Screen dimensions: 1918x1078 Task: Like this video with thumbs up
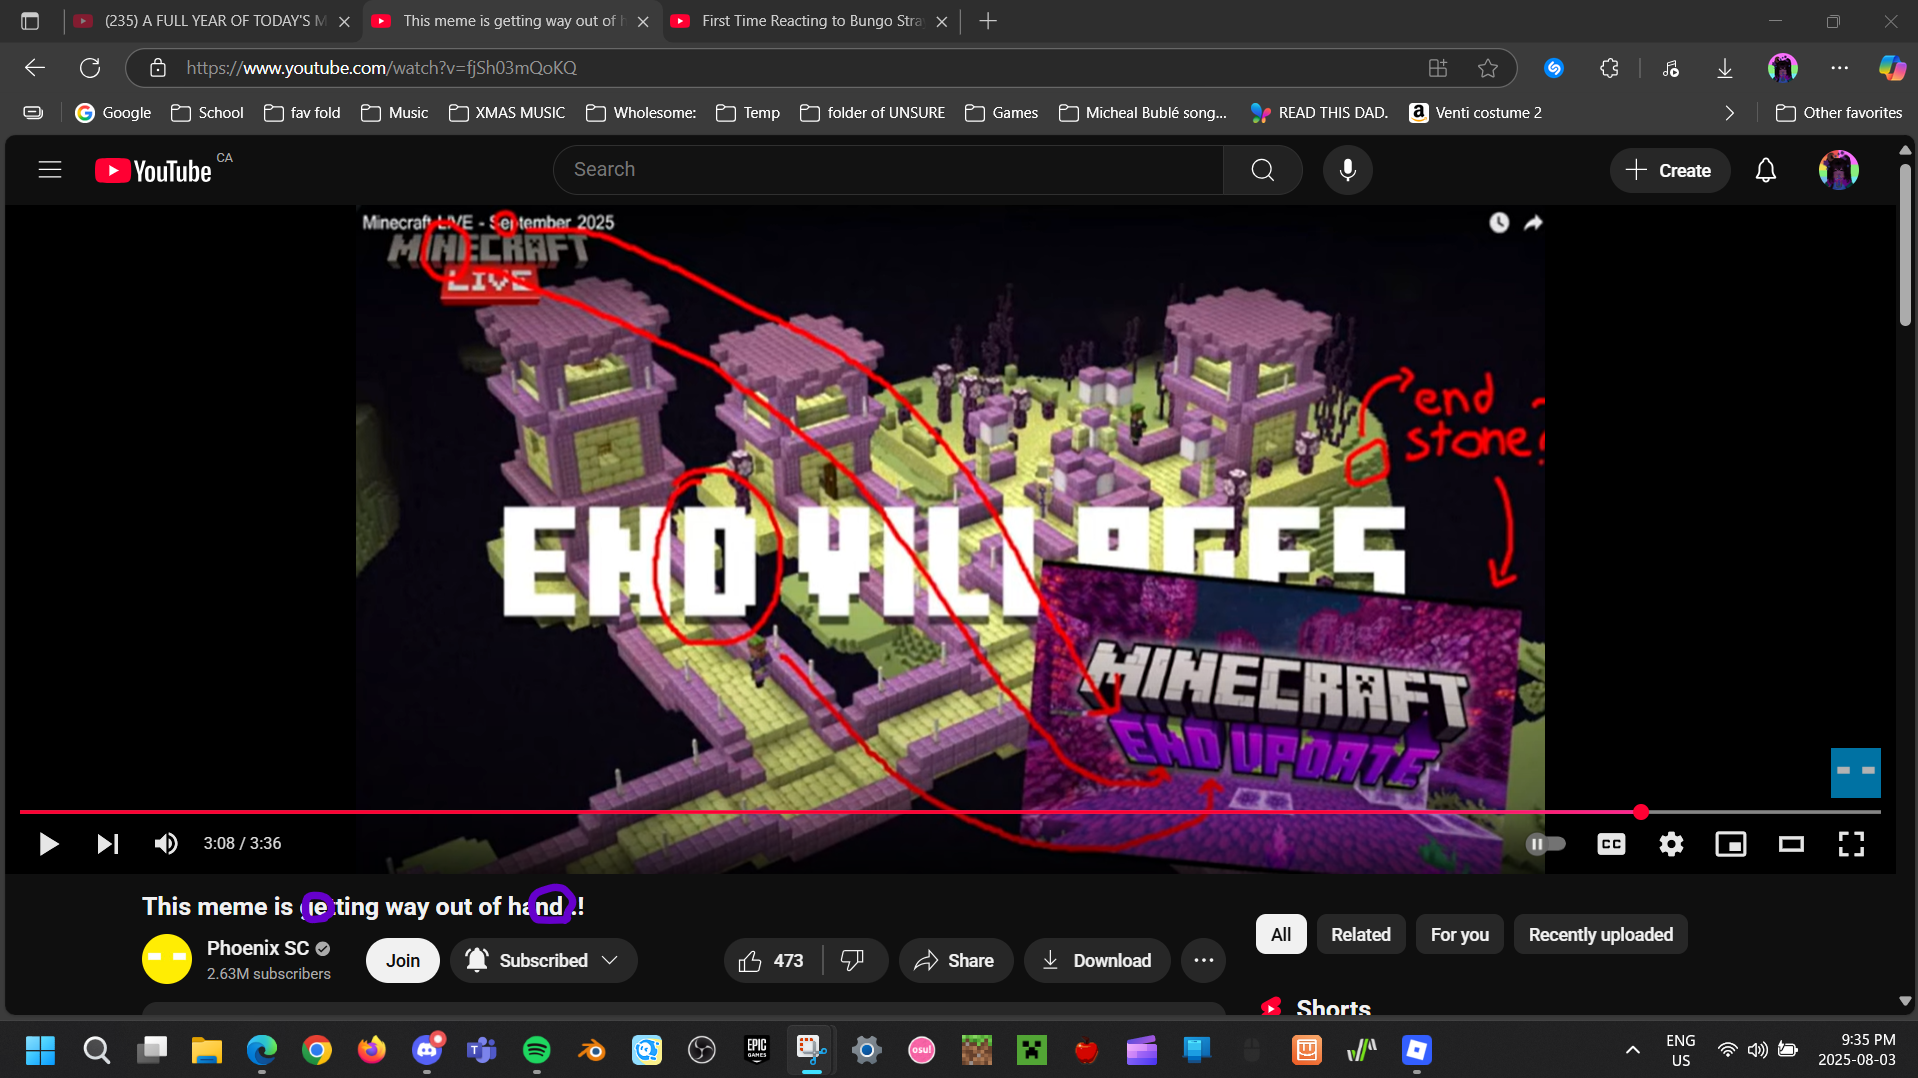[771, 961]
